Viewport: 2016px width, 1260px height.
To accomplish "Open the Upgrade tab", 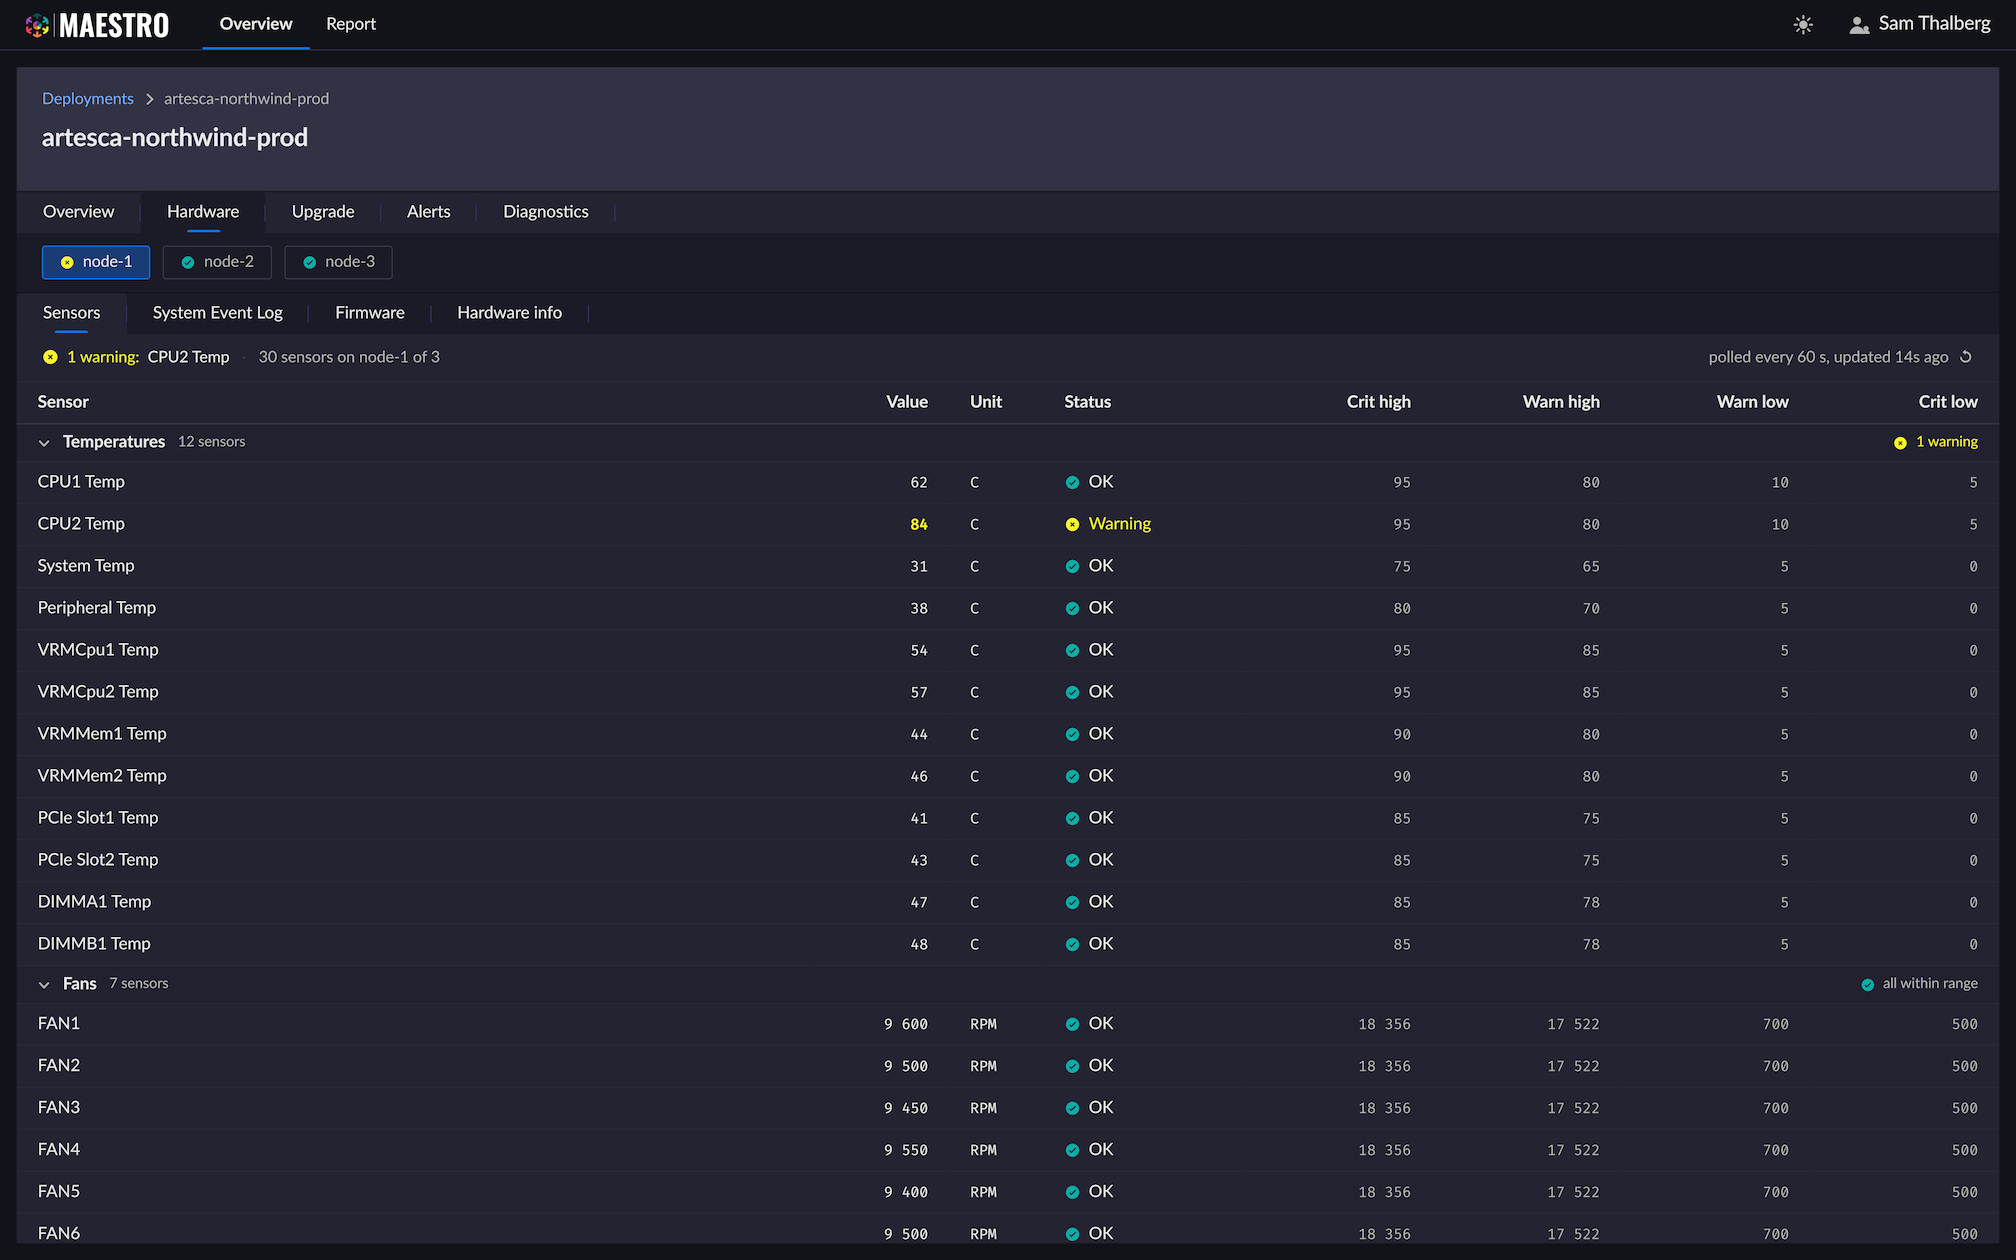I will (x=323, y=212).
